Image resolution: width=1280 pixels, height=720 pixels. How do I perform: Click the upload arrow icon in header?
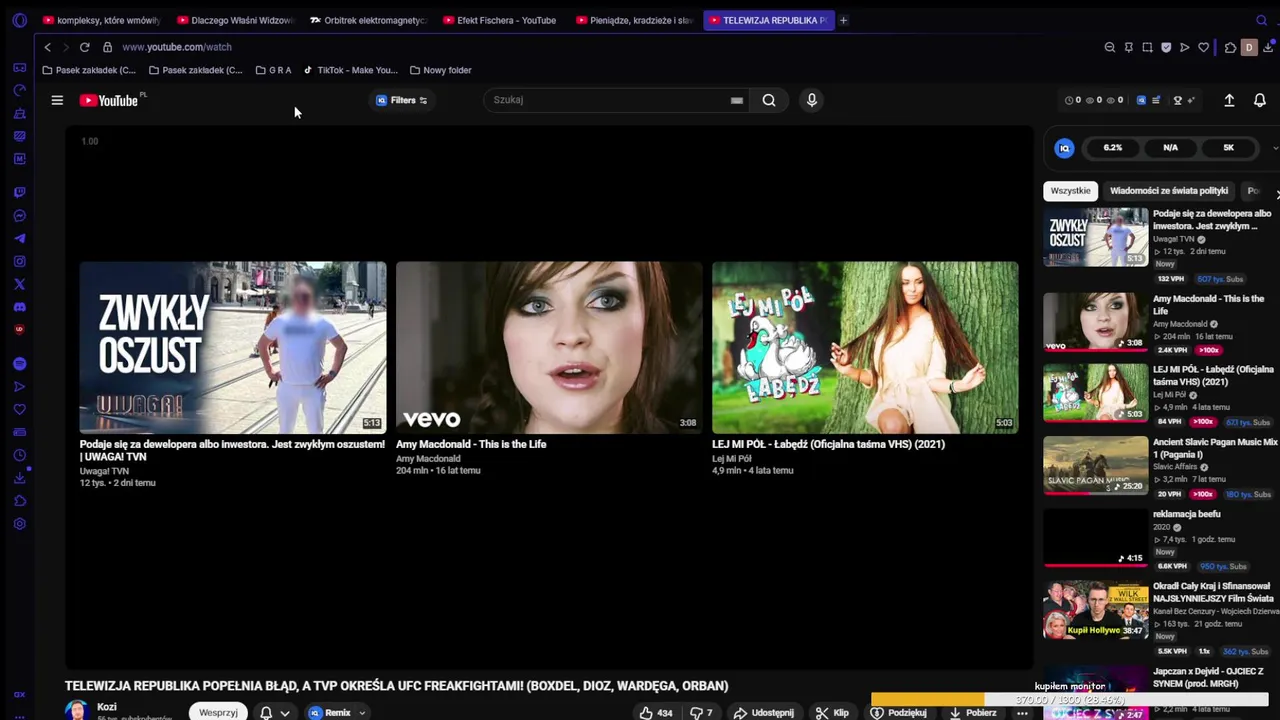pyautogui.click(x=1229, y=100)
